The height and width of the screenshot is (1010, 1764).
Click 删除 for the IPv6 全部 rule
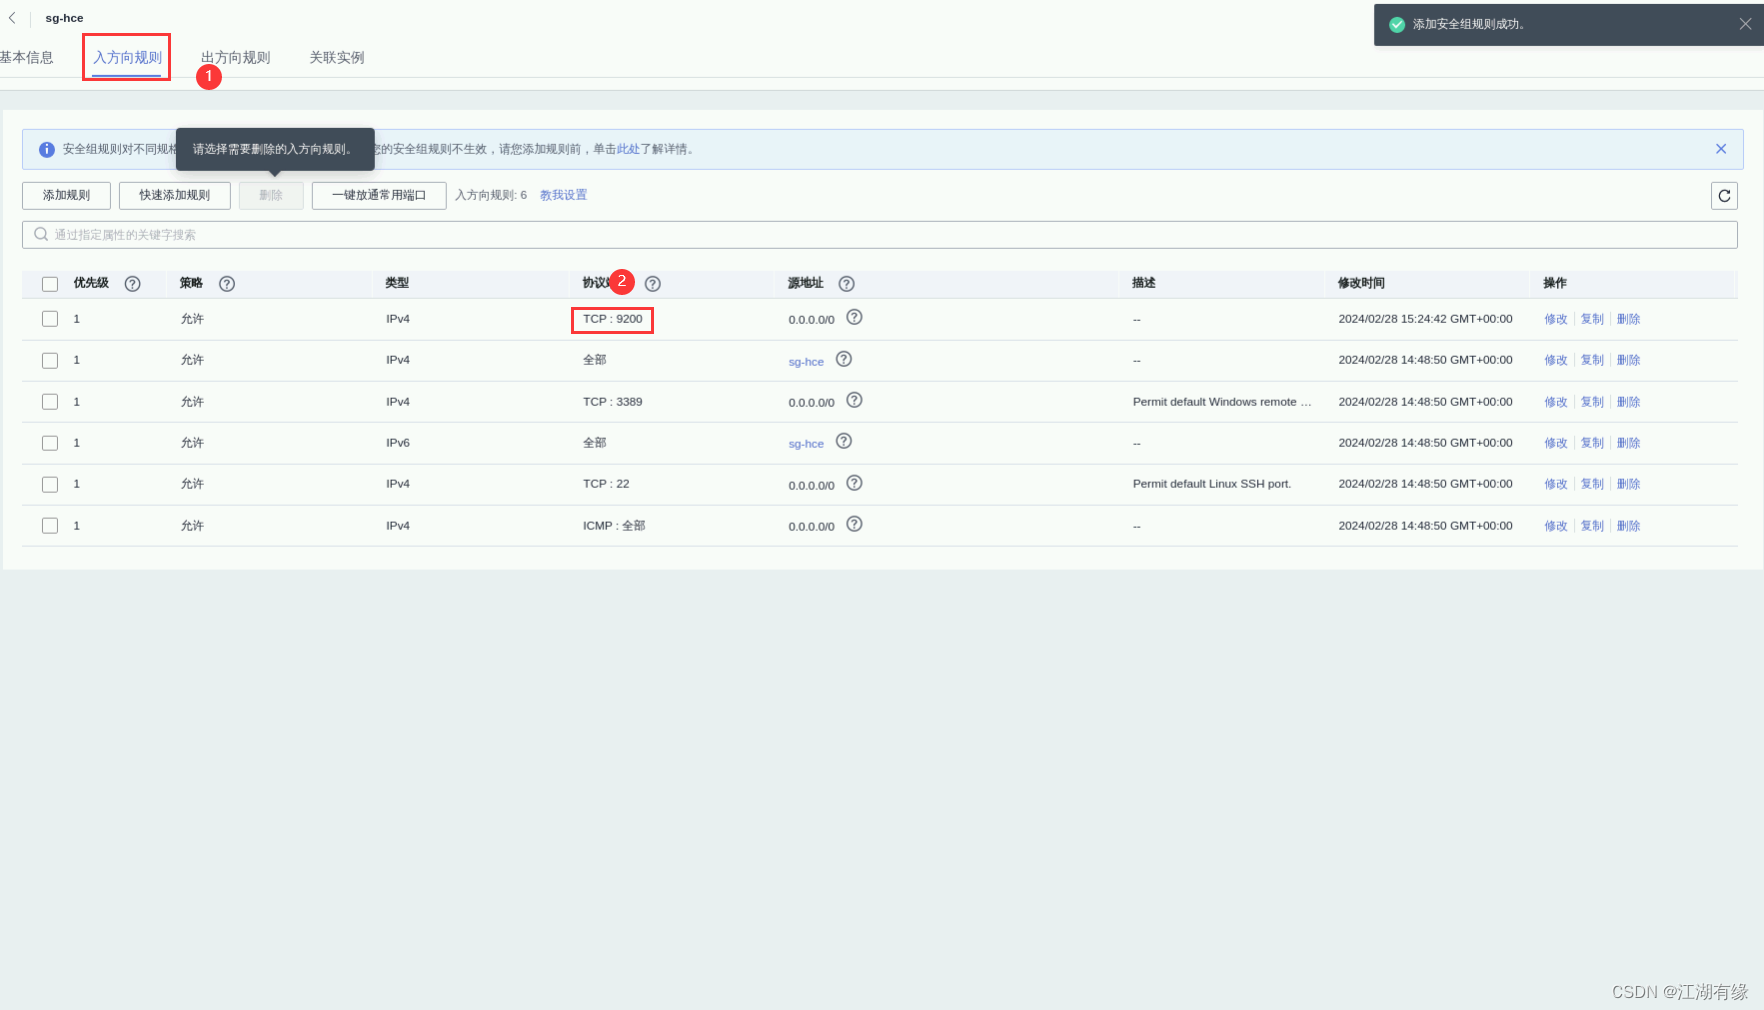[x=1628, y=443]
